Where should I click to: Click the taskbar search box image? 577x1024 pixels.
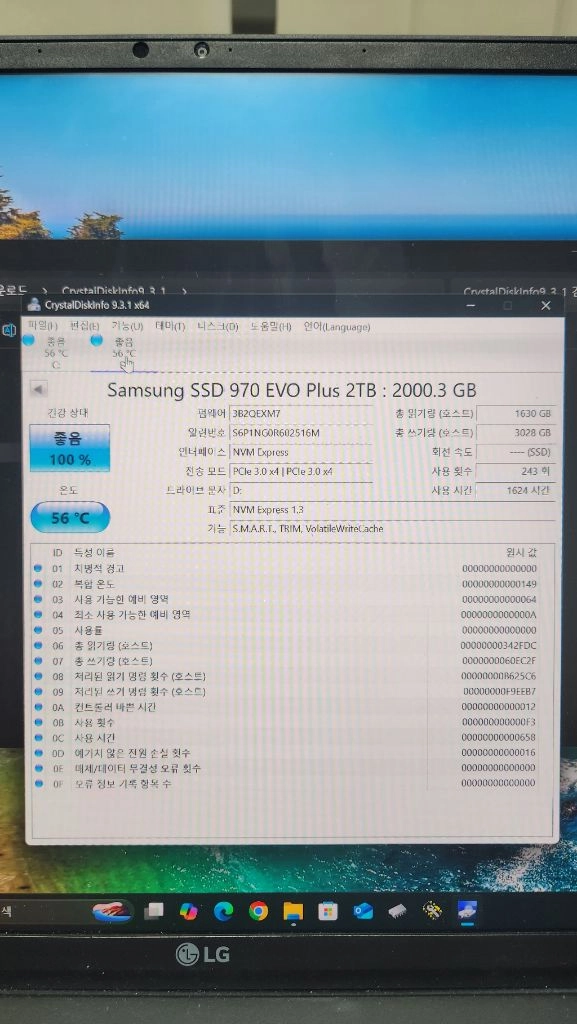[112, 910]
